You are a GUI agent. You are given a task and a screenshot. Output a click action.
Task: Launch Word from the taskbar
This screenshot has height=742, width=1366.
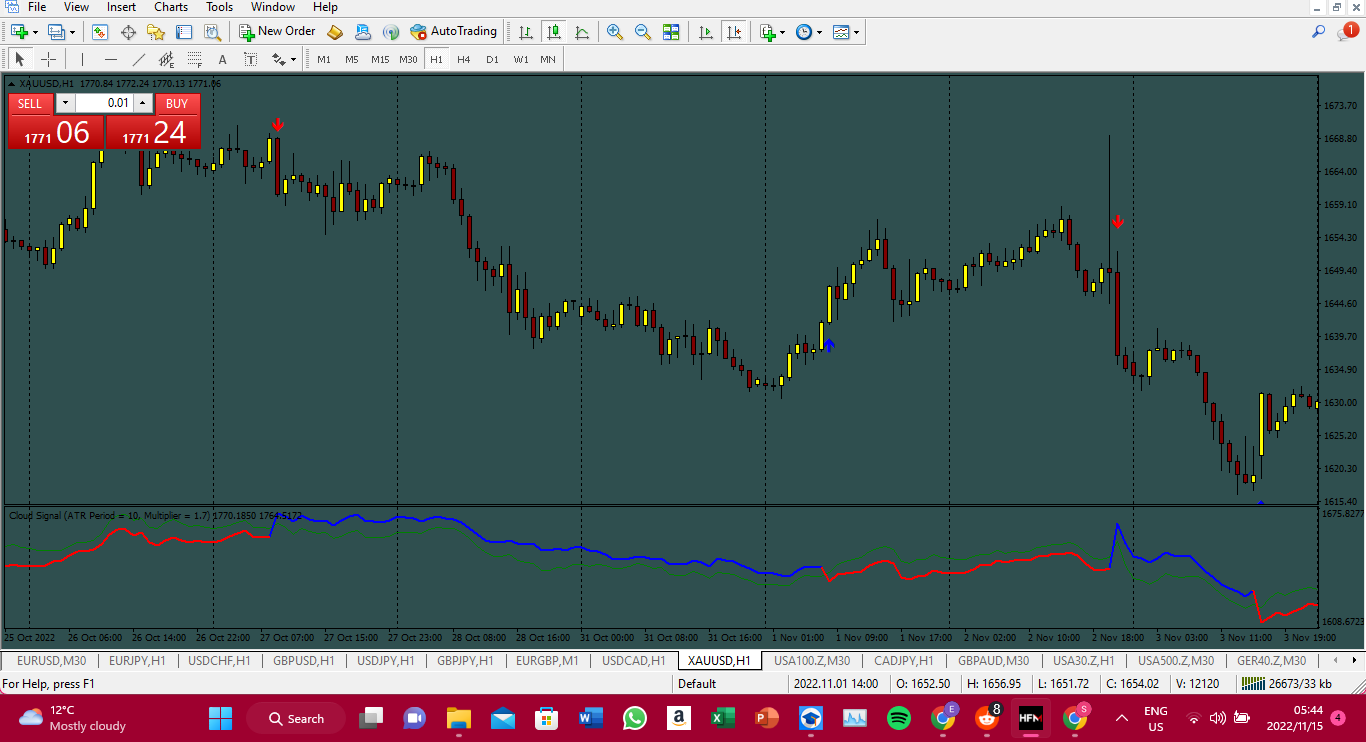pyautogui.click(x=590, y=718)
